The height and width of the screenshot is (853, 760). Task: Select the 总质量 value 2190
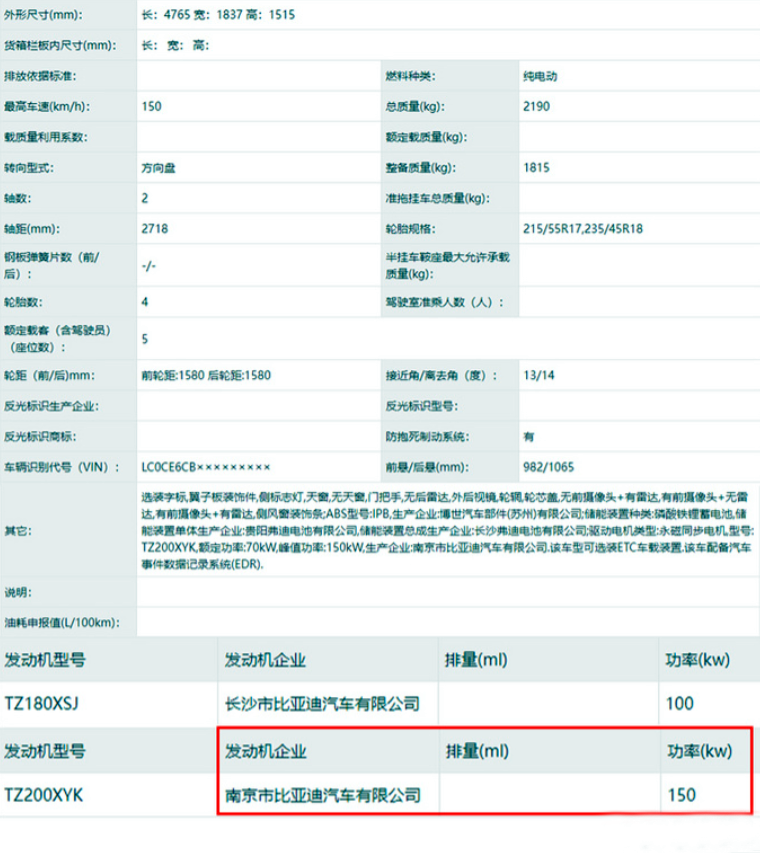coord(536,106)
